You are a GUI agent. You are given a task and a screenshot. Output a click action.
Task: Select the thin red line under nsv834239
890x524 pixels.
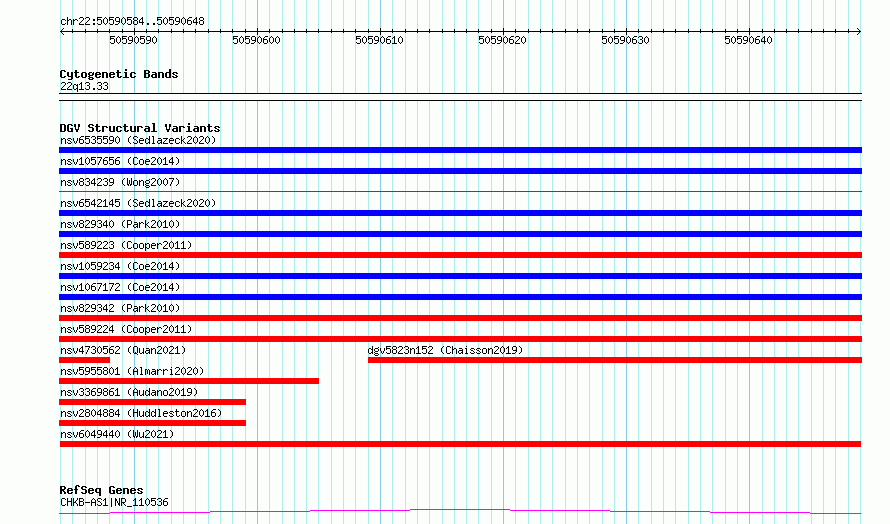pos(460,192)
